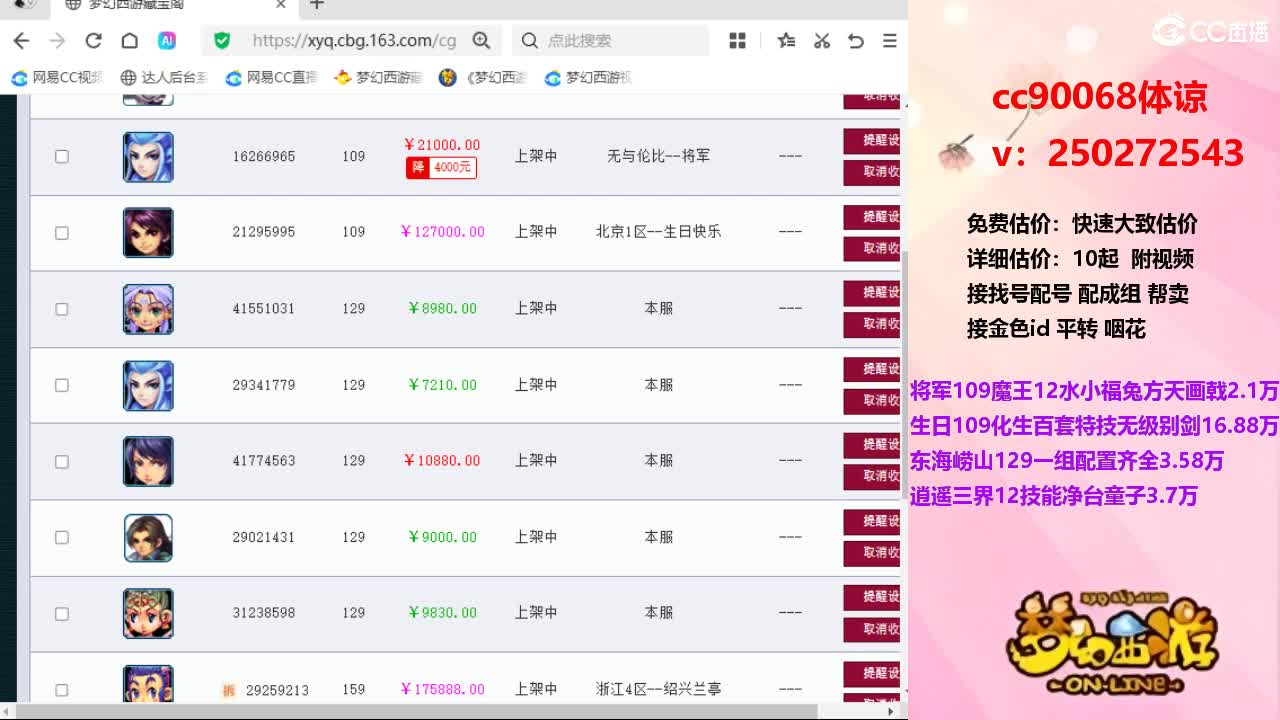This screenshot has width=1280, height=720.
Task: Open the browser home page
Action: point(129,41)
